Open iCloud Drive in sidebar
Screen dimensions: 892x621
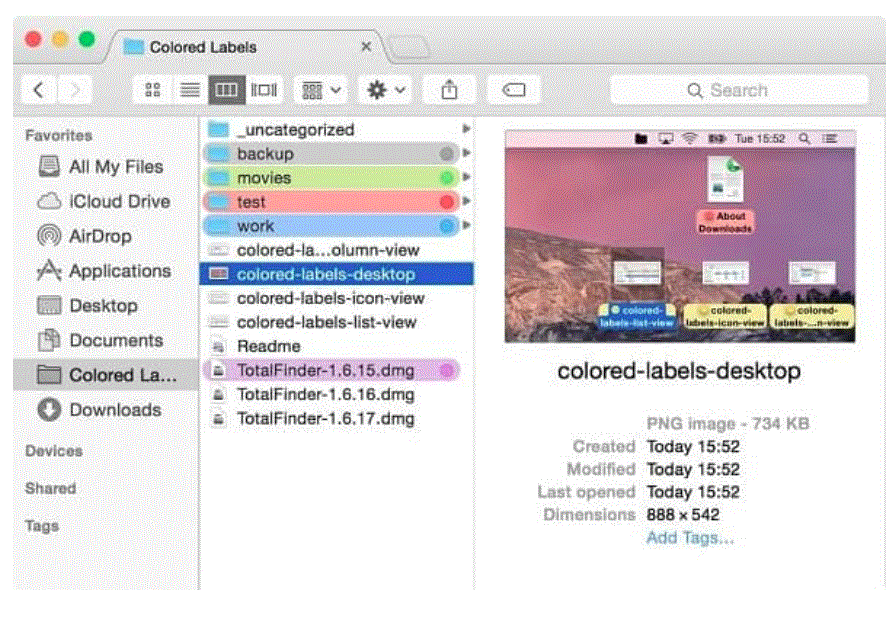(x=104, y=201)
